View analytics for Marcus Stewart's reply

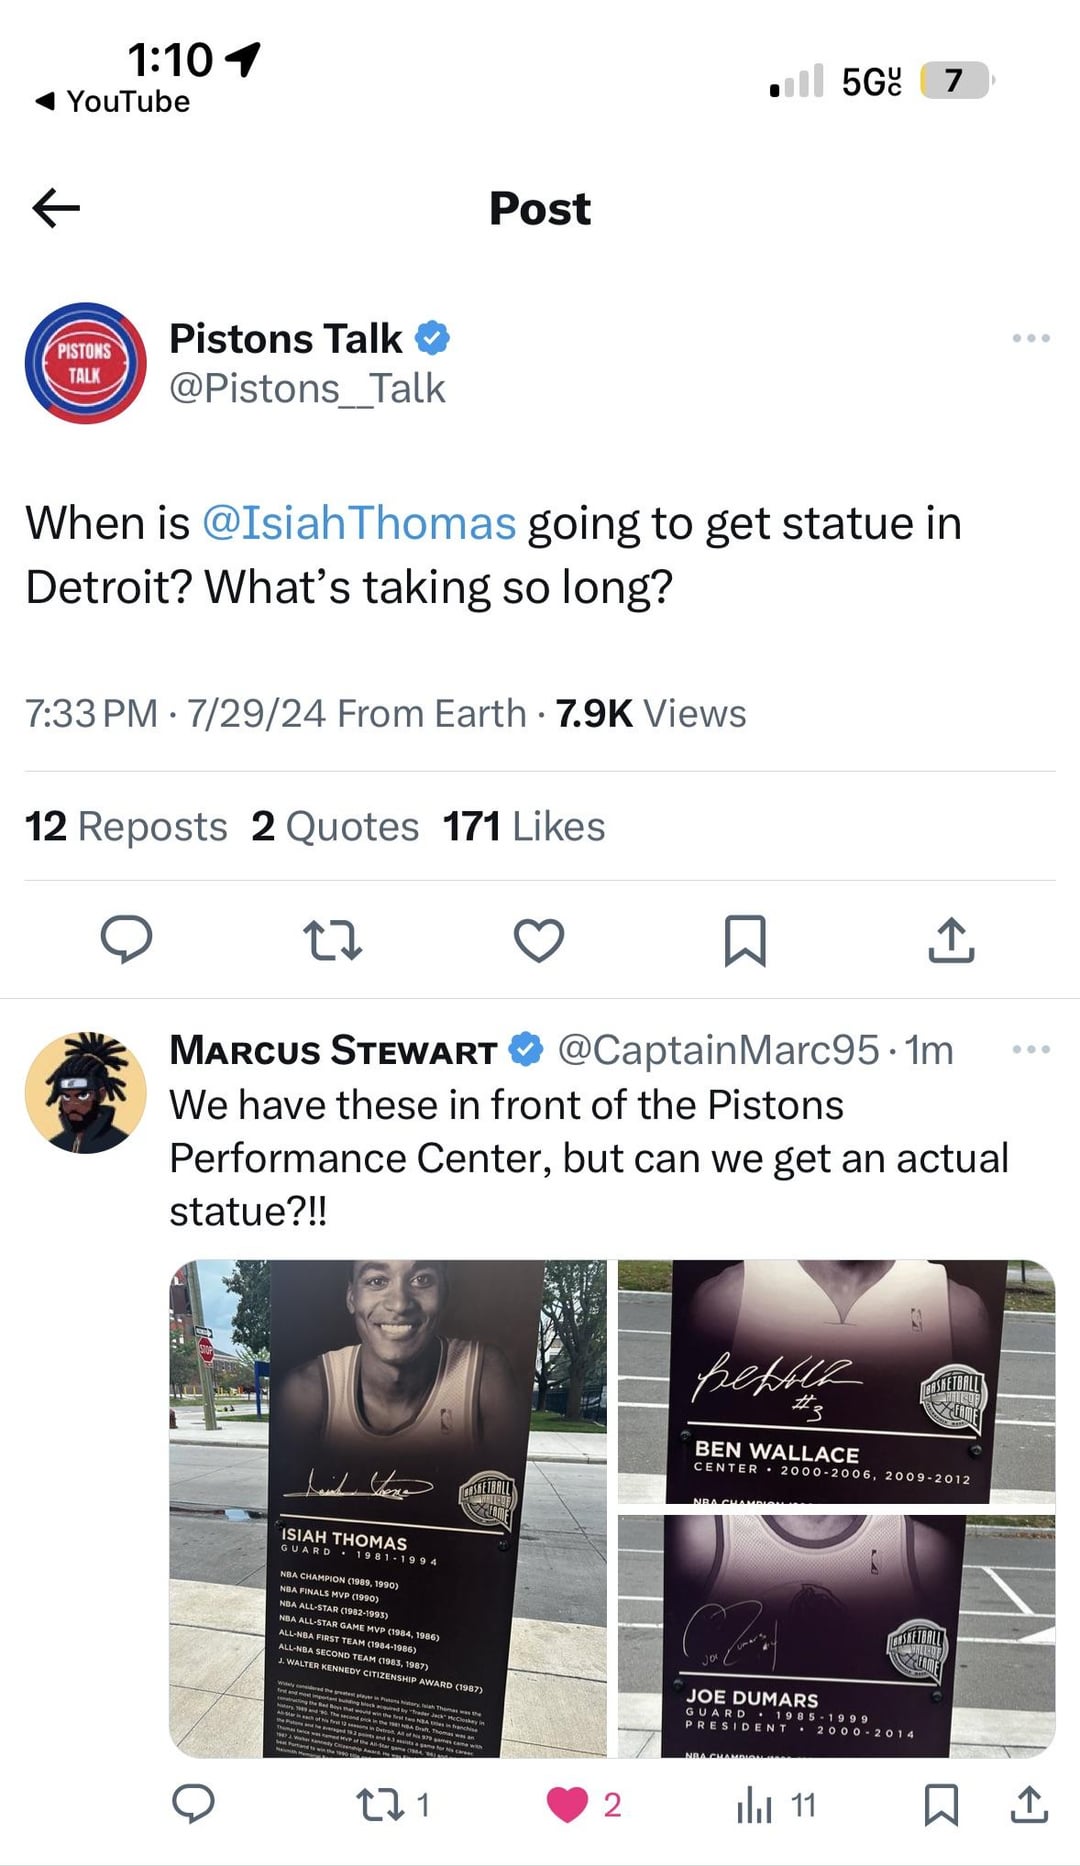[x=756, y=1804]
